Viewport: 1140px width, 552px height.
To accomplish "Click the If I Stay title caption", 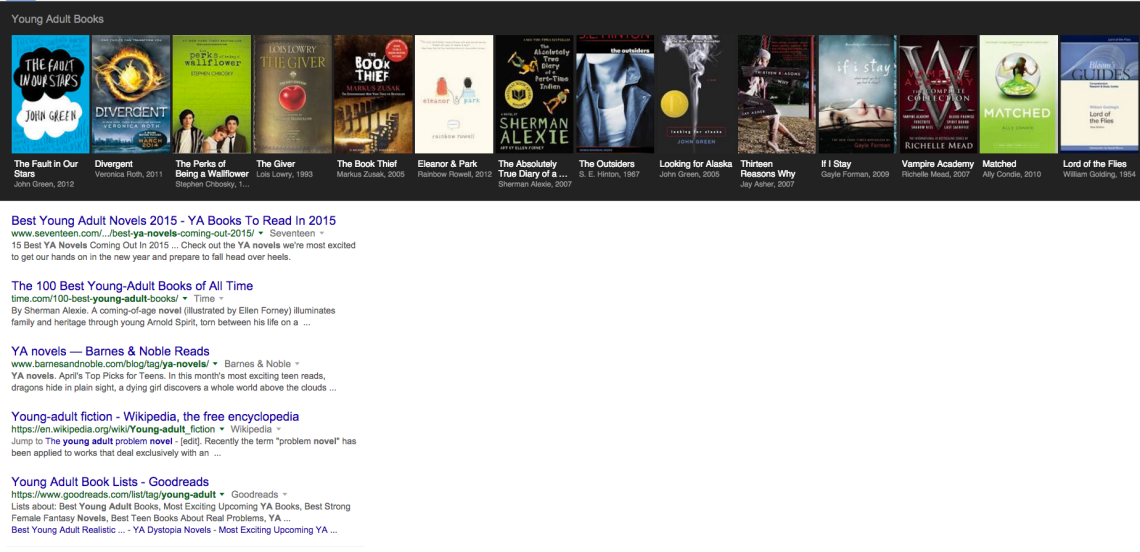I will point(835,164).
